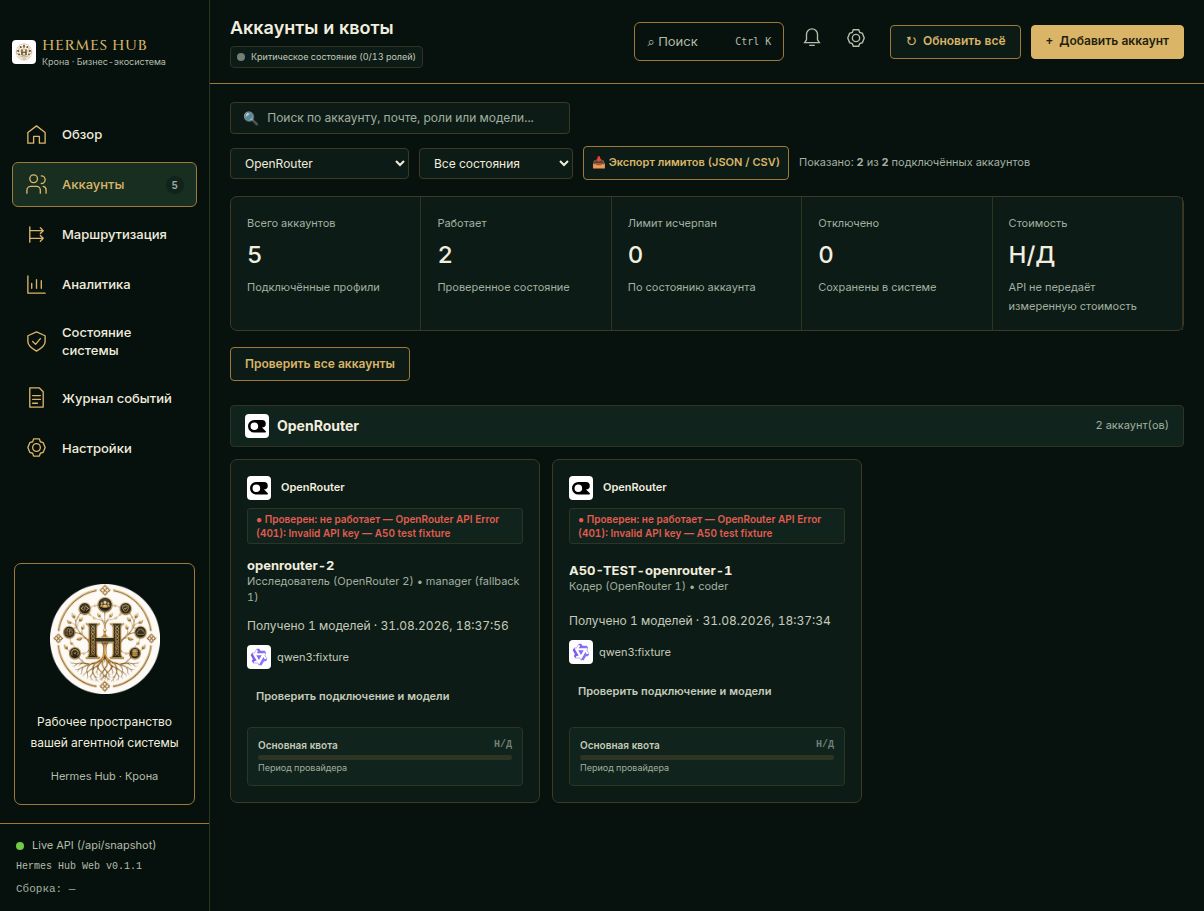1204x911 pixels.
Task: Open settings gear icon in header
Action: coord(856,39)
